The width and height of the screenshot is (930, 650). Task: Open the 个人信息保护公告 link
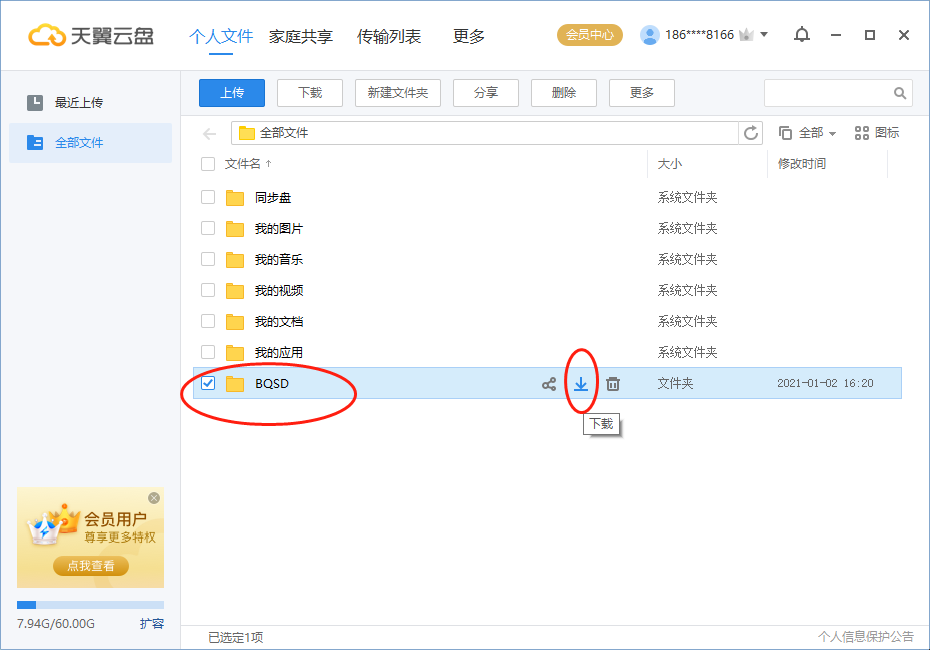[x=866, y=637]
